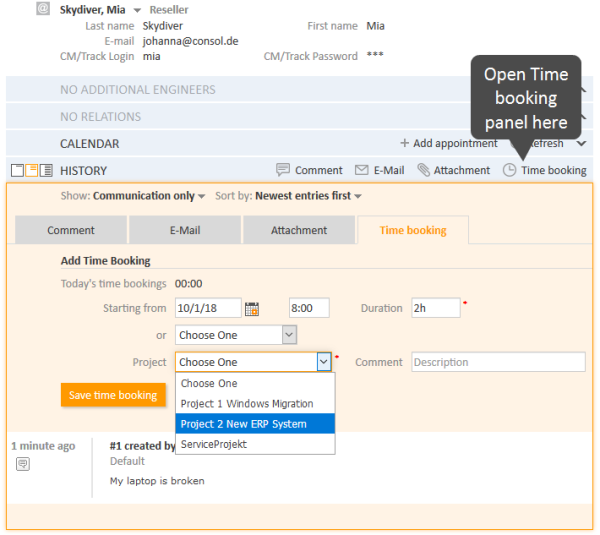
Task: Click the @ contact icon beside Skydiver, Mia
Action: (x=43, y=8)
